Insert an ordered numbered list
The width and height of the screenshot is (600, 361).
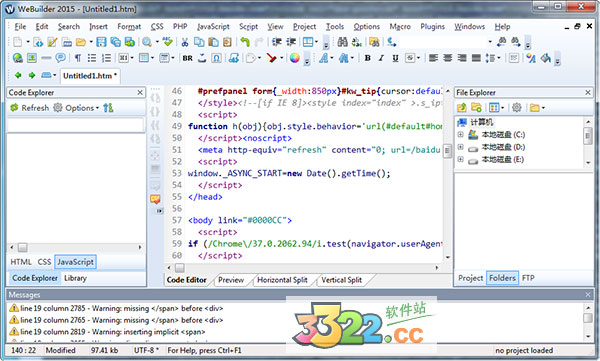[106, 58]
